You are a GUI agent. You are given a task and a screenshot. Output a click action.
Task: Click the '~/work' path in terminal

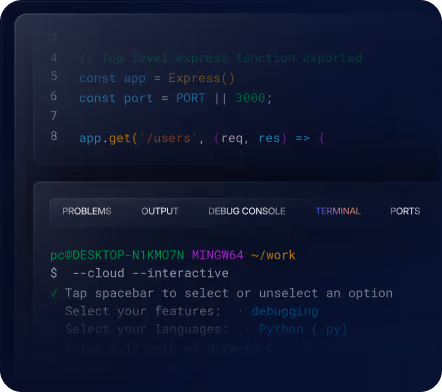point(273,255)
